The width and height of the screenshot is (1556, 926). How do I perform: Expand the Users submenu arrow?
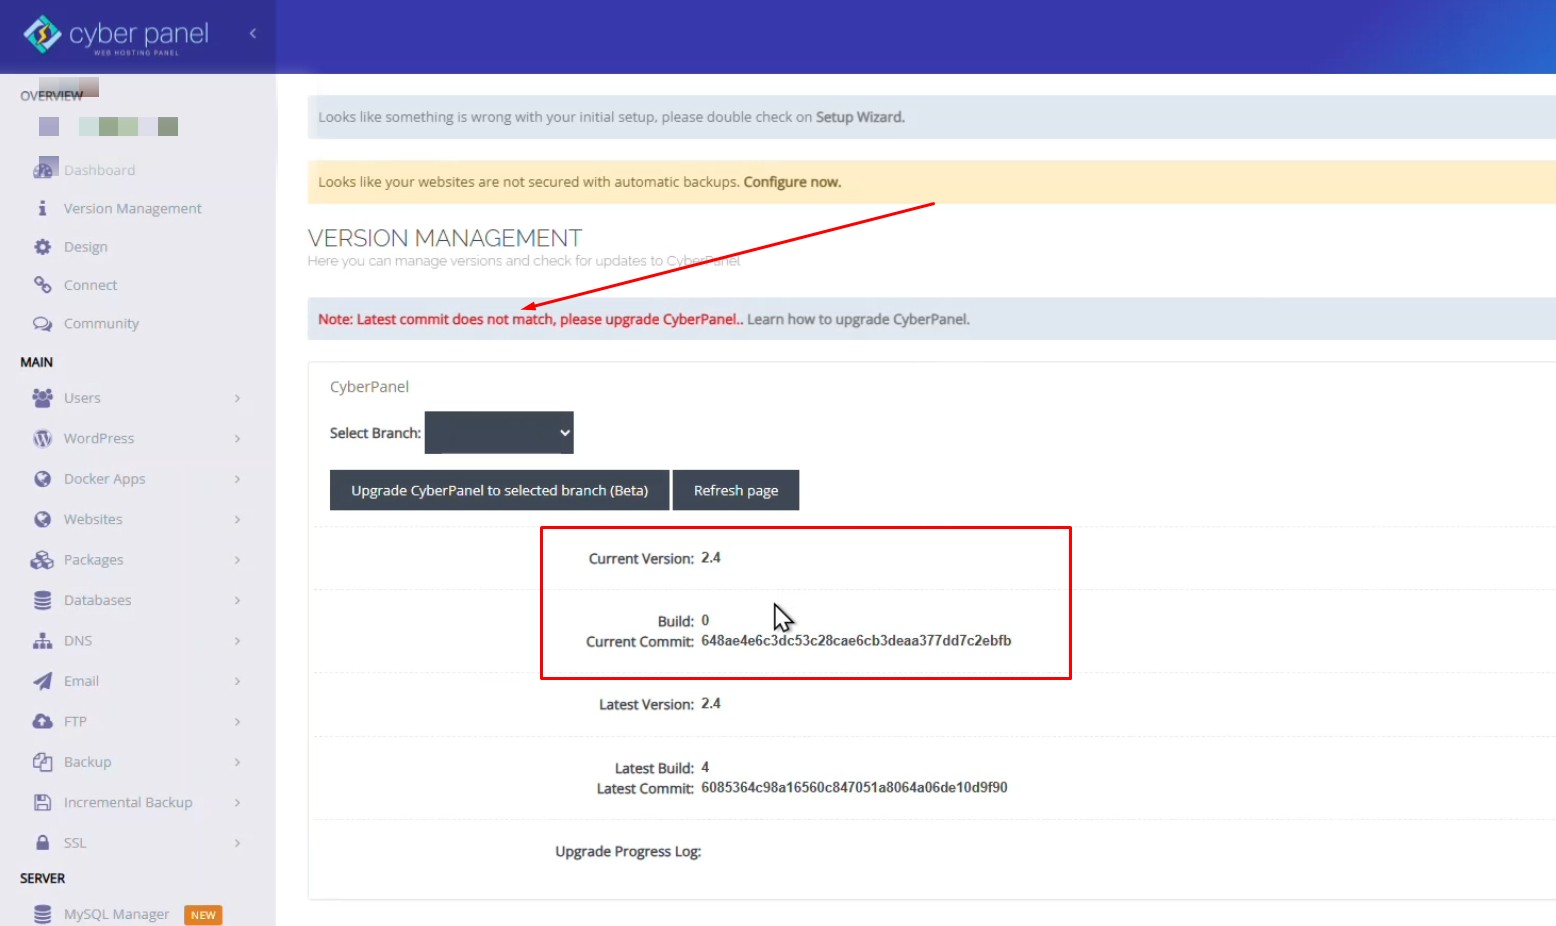pyautogui.click(x=237, y=398)
